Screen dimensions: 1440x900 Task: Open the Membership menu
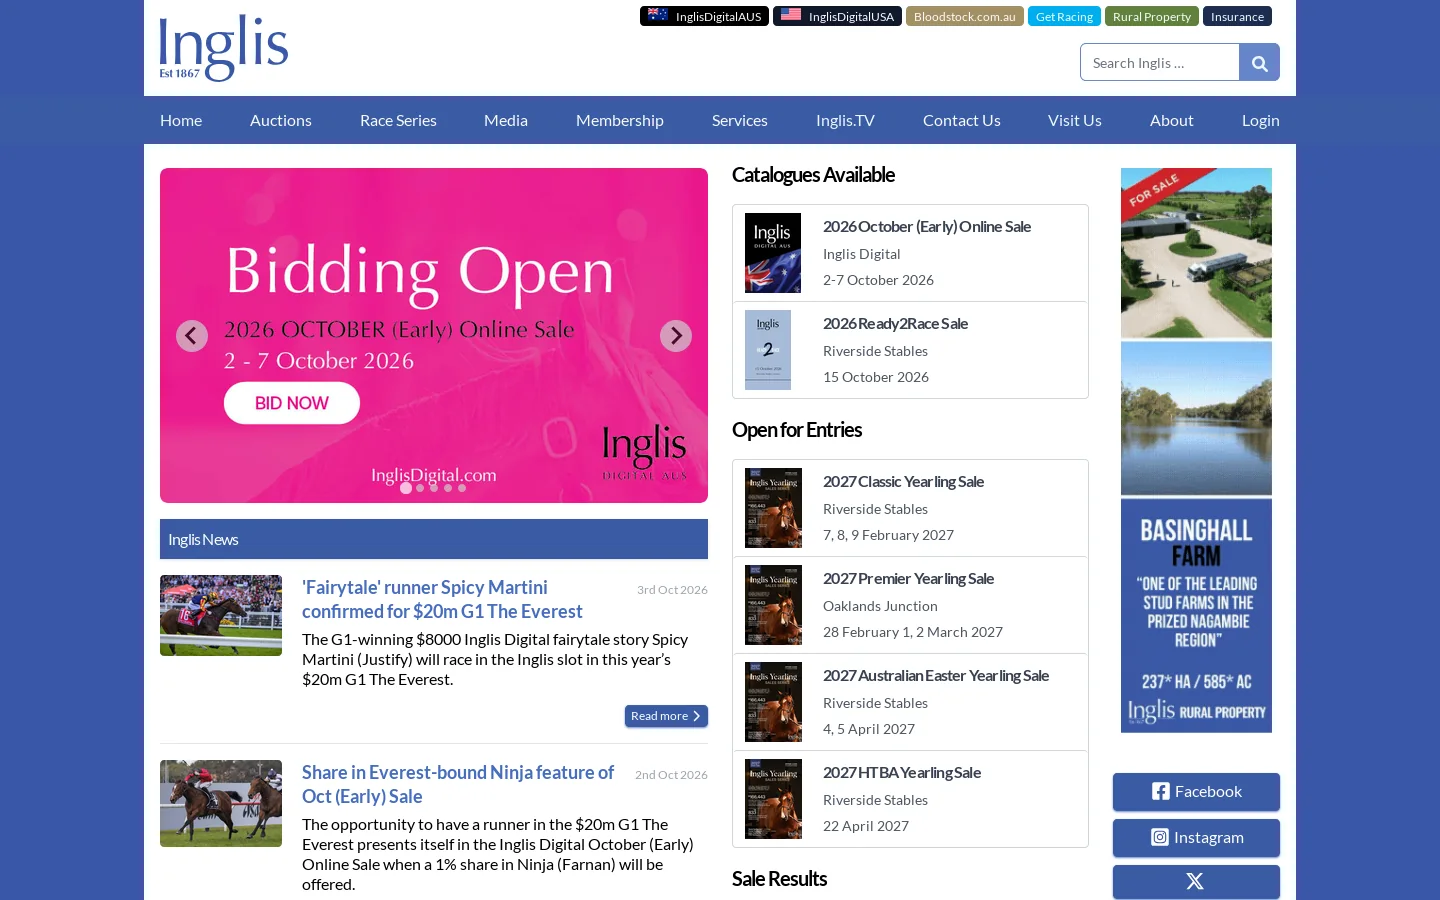[x=620, y=120]
